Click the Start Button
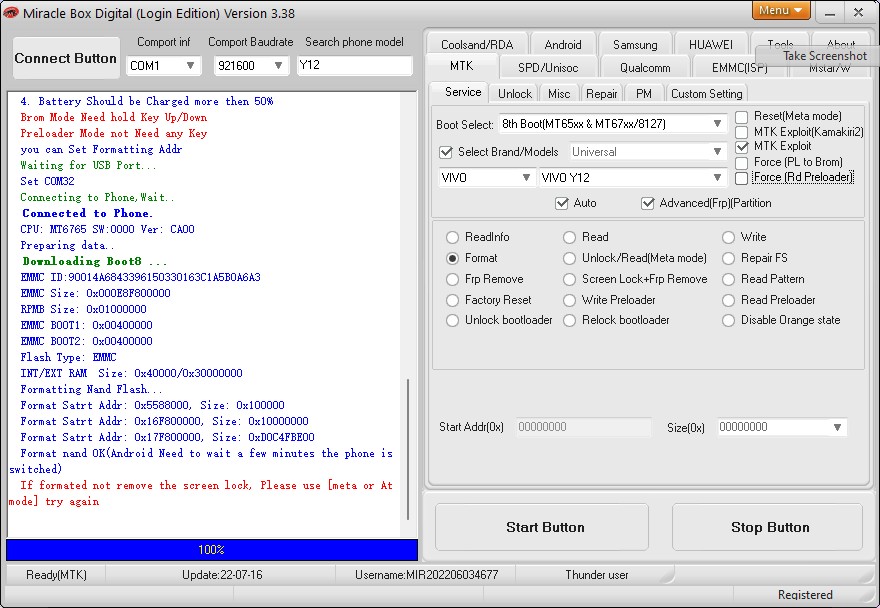 click(542, 527)
